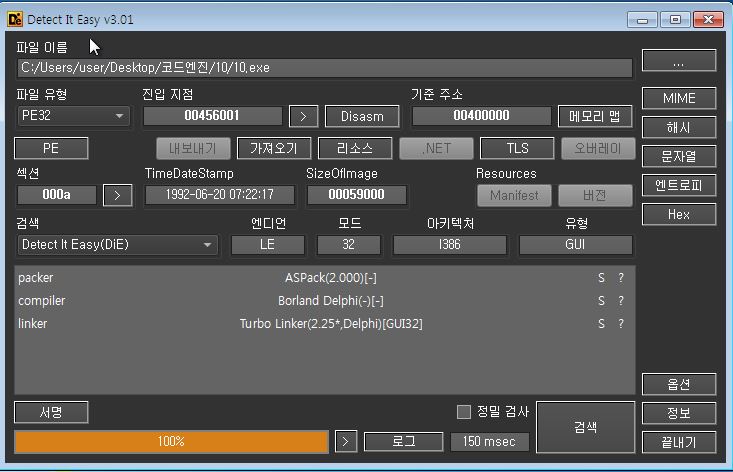Open the 엔트로피 entropy view
733x472 pixels.
click(679, 186)
